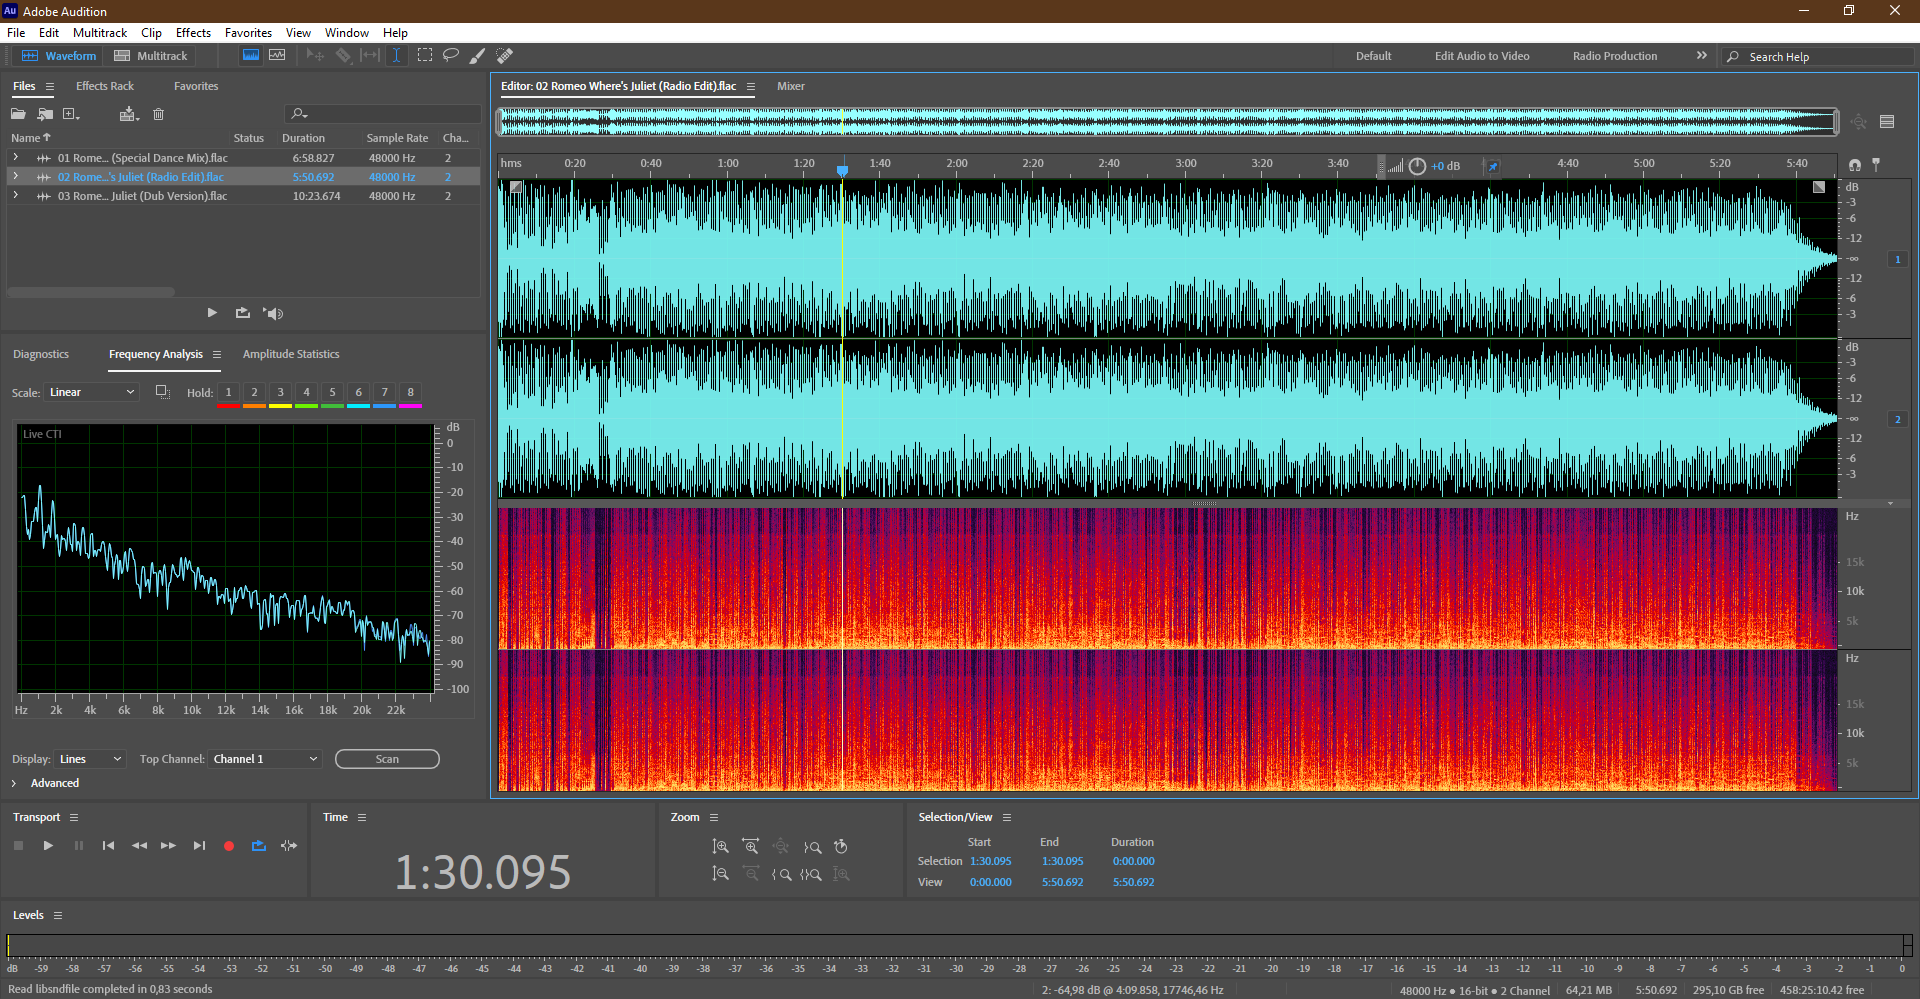Open the Effects menu
The height and width of the screenshot is (999, 1920).
193,33
